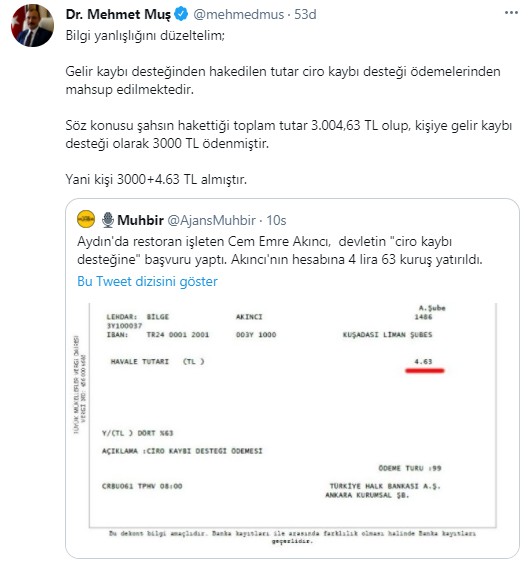531x561 pixels.
Task: Open the Dr. Mehmet Muş display name
Action: click(118, 15)
